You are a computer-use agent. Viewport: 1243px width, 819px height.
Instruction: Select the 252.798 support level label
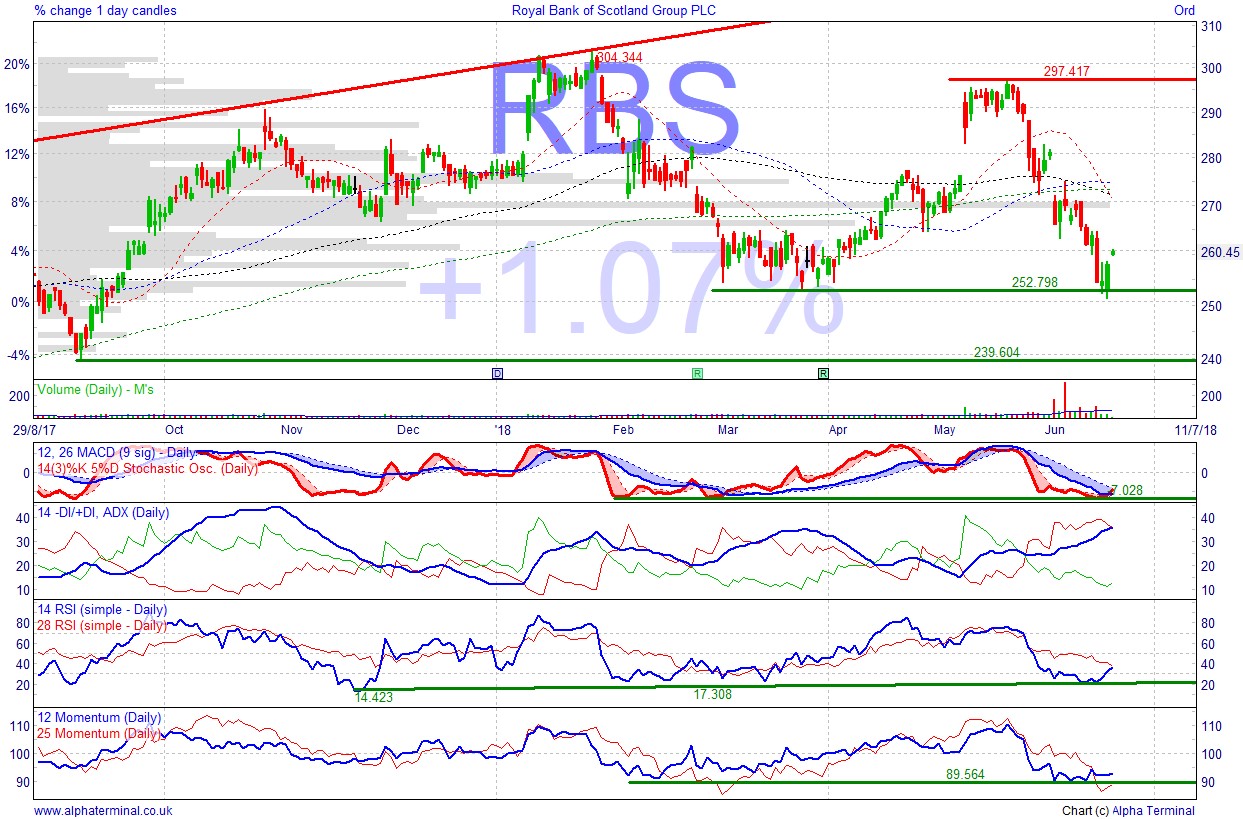[x=1034, y=283]
